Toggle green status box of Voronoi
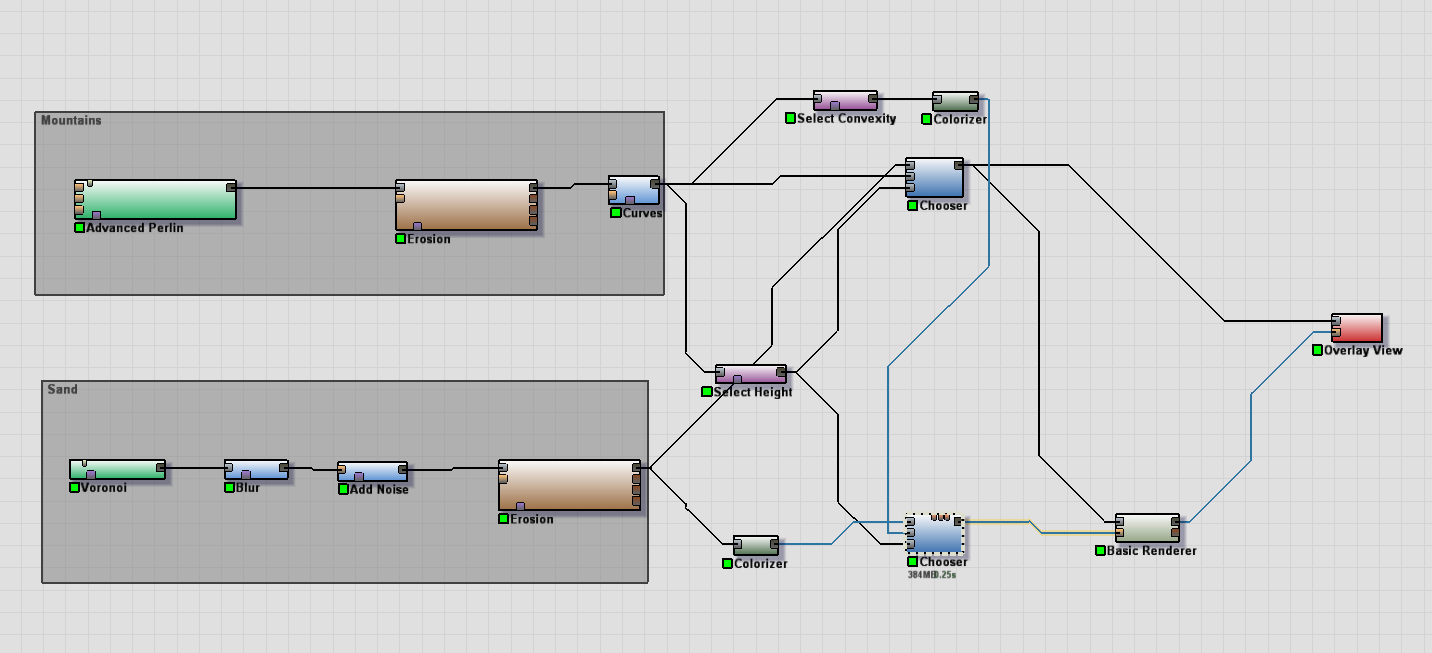The width and height of the screenshot is (1432, 653). 74,488
